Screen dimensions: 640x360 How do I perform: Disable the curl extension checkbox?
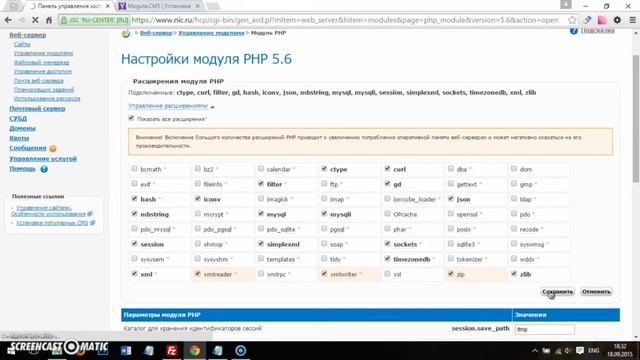(387, 168)
